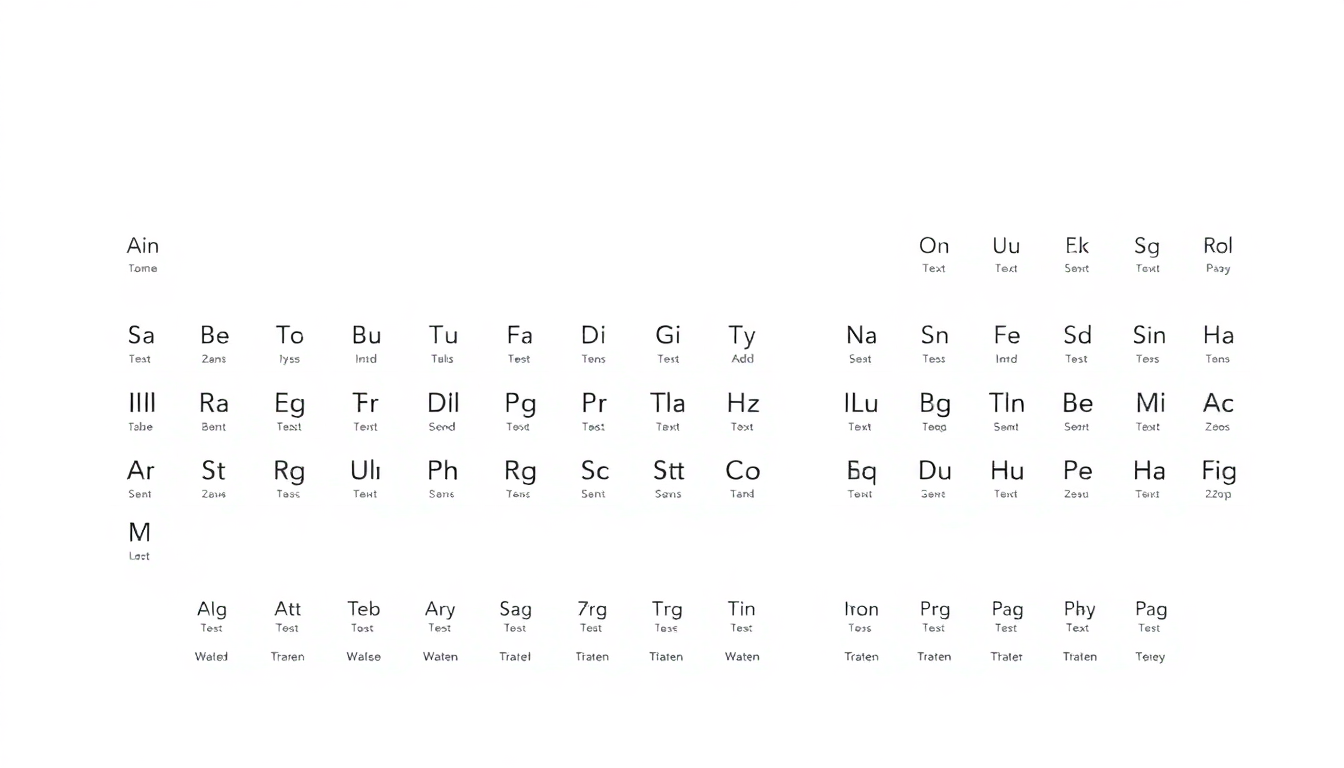The image size is (1344, 768).
Task: Click the Ty element labeled Add
Action: point(742,344)
